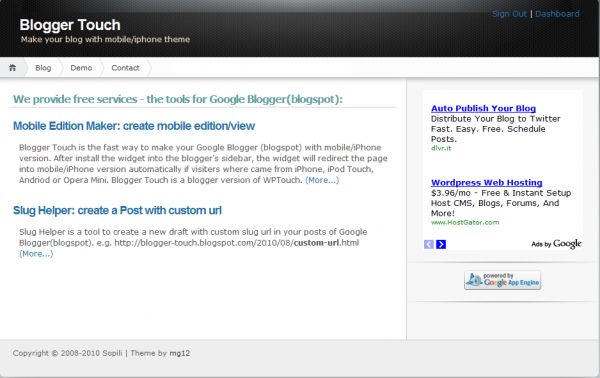Select the ad text "Distribute Your Blog to Twitter"
This screenshot has height=378, width=600.
coord(496,119)
